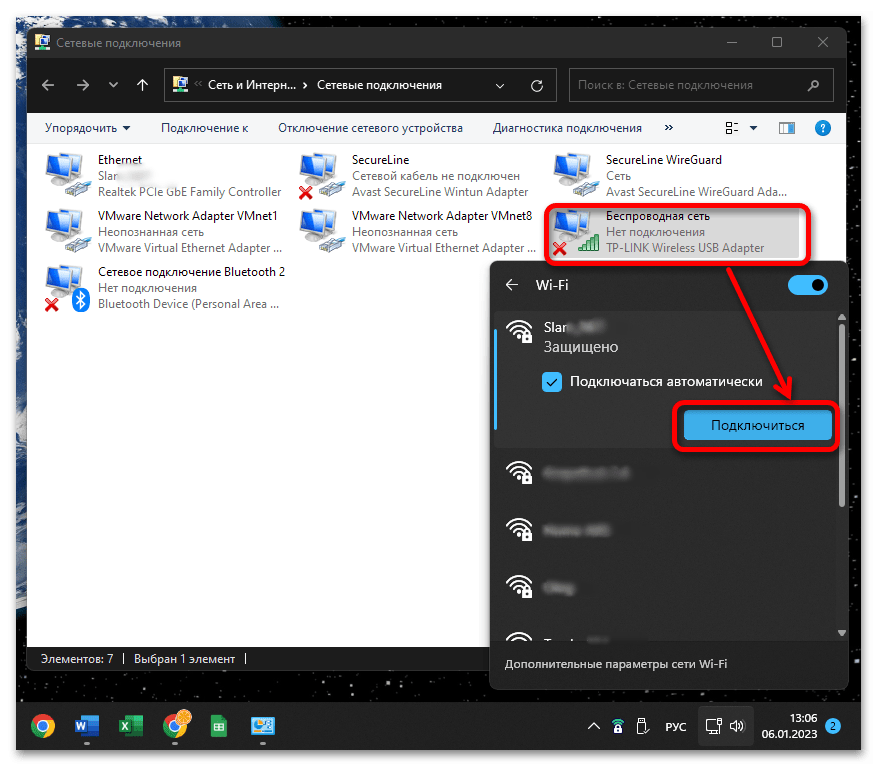Click Wi-Fi list scrollbar up arrow
Screen dimensions: 877x766
[x=842, y=317]
